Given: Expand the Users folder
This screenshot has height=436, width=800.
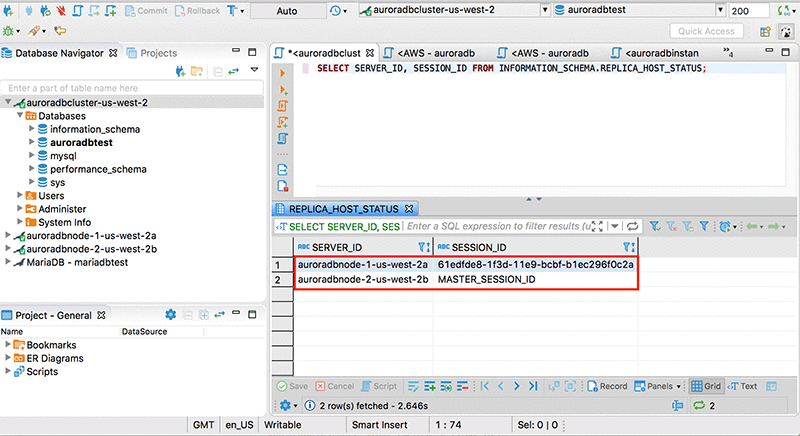Looking at the screenshot, I should coord(20,195).
